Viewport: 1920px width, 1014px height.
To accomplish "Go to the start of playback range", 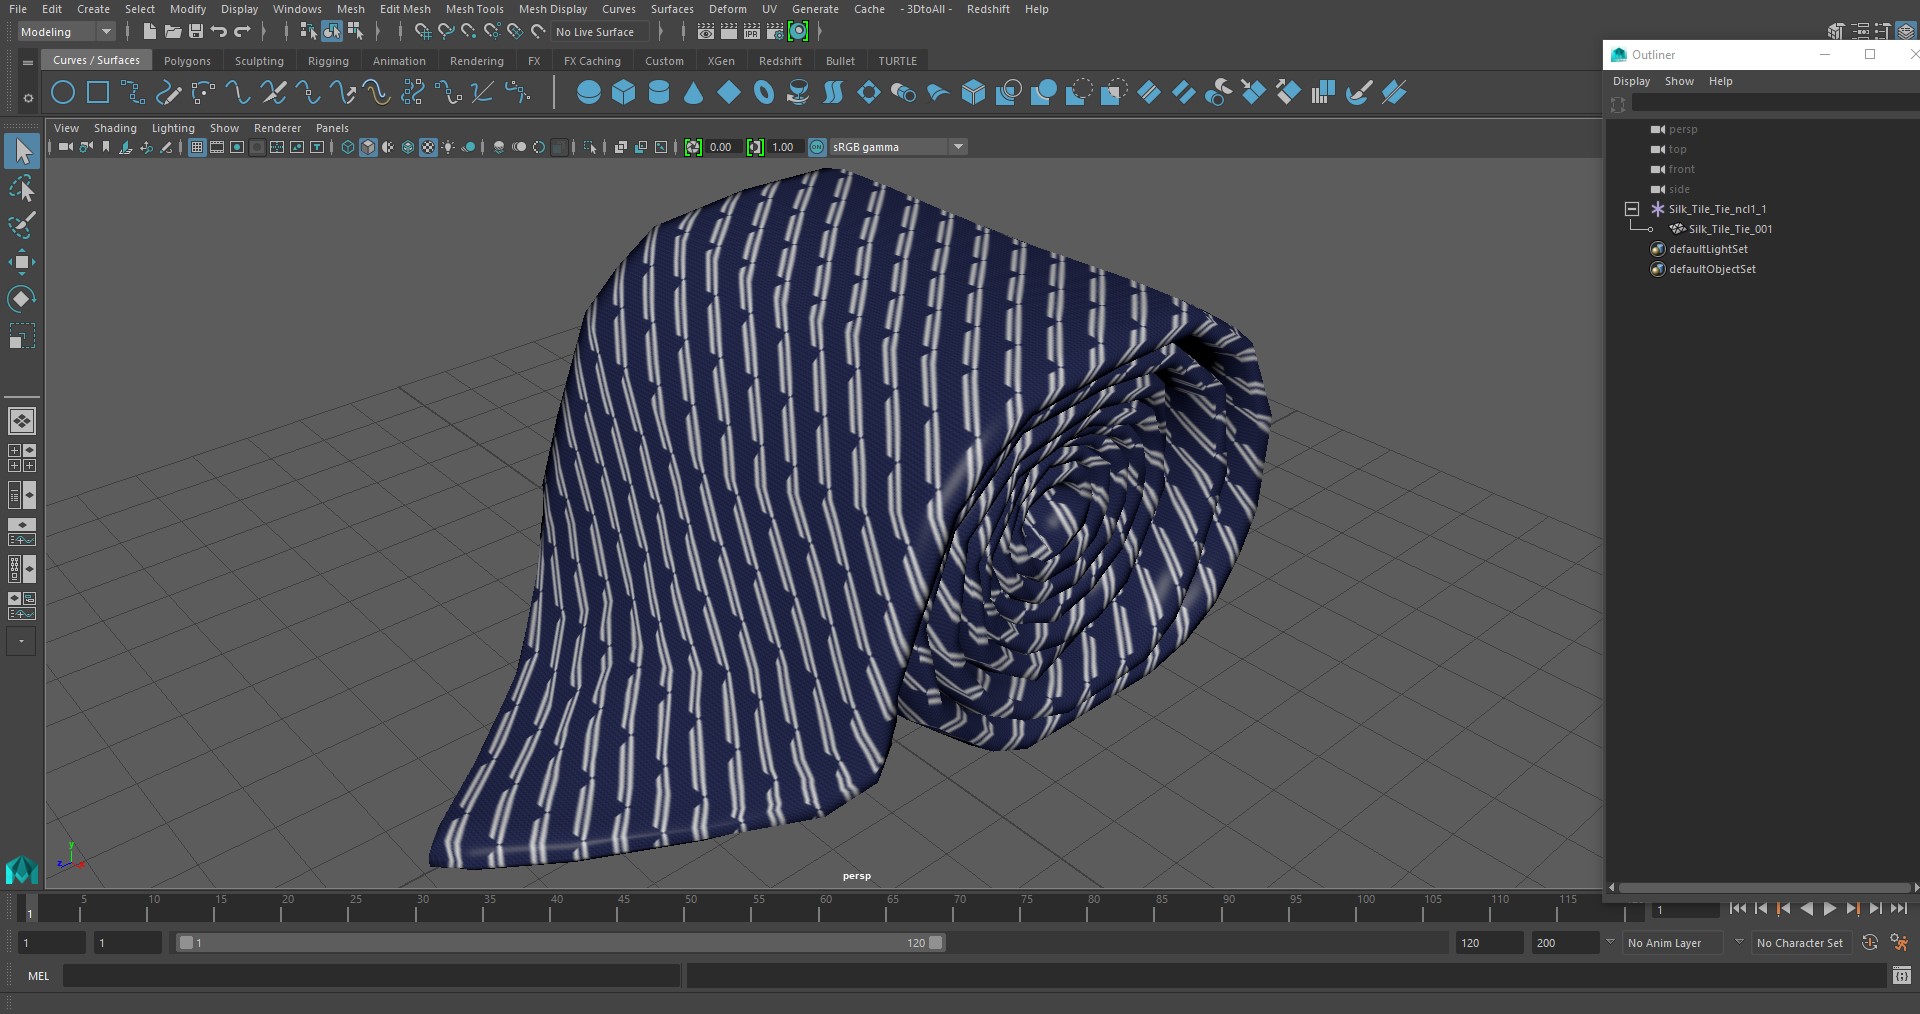I will pyautogui.click(x=1737, y=909).
